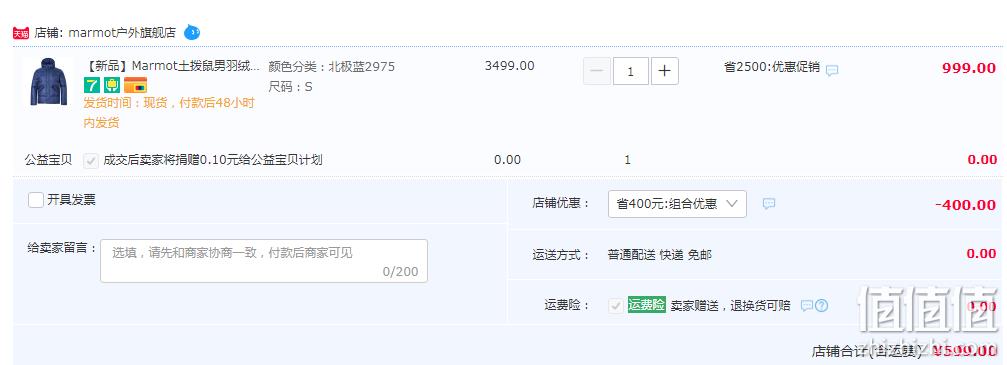Decrease quantity with the minus button
1007x365 pixels.
click(597, 71)
